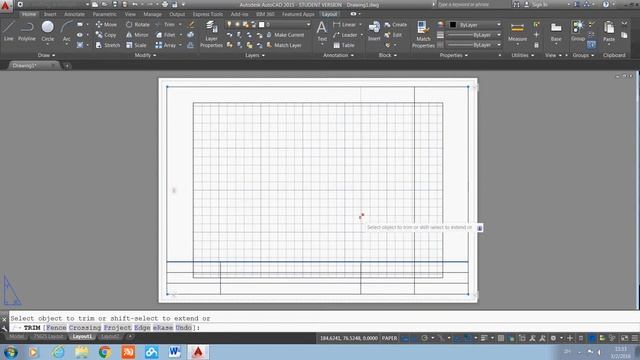The width and height of the screenshot is (640, 360).
Task: Choose the Copy tool
Action: coord(106,35)
